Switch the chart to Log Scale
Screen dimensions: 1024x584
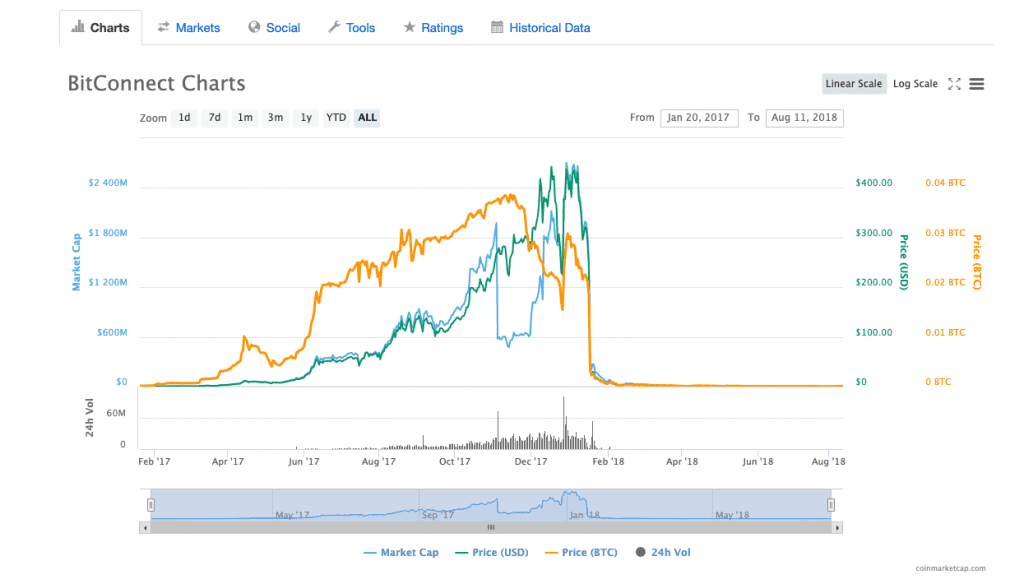click(915, 84)
